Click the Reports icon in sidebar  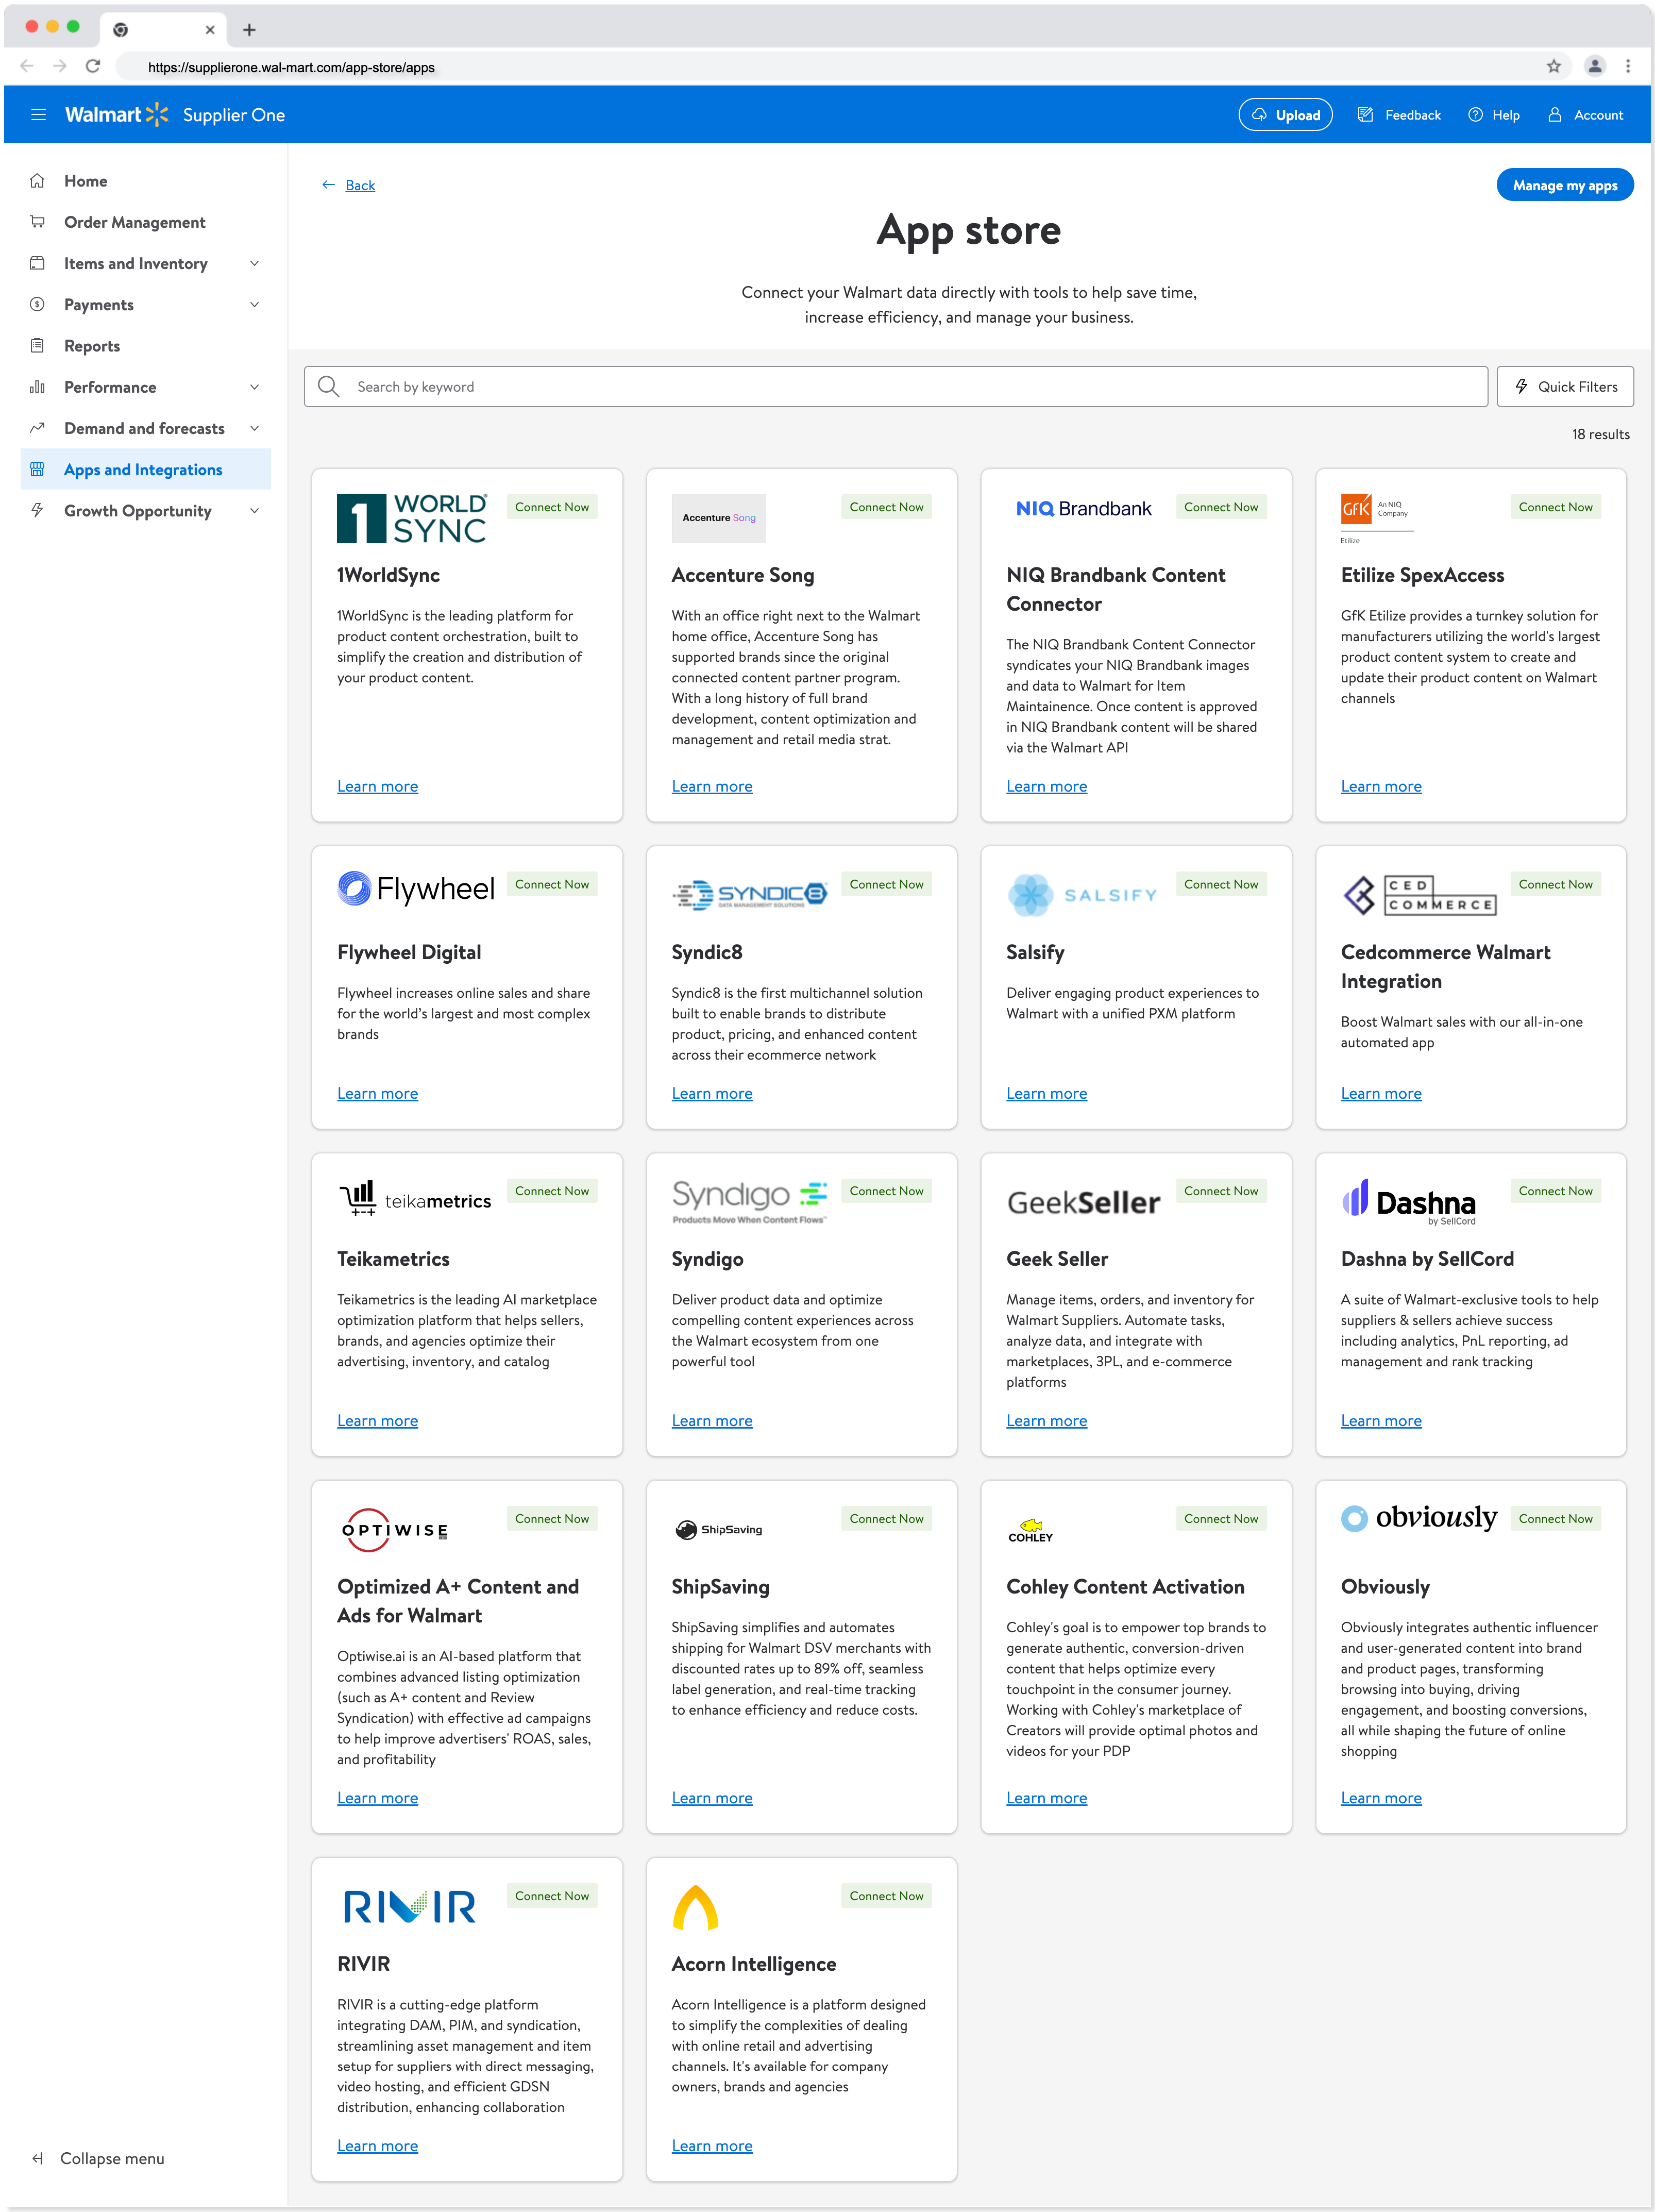[x=37, y=346]
